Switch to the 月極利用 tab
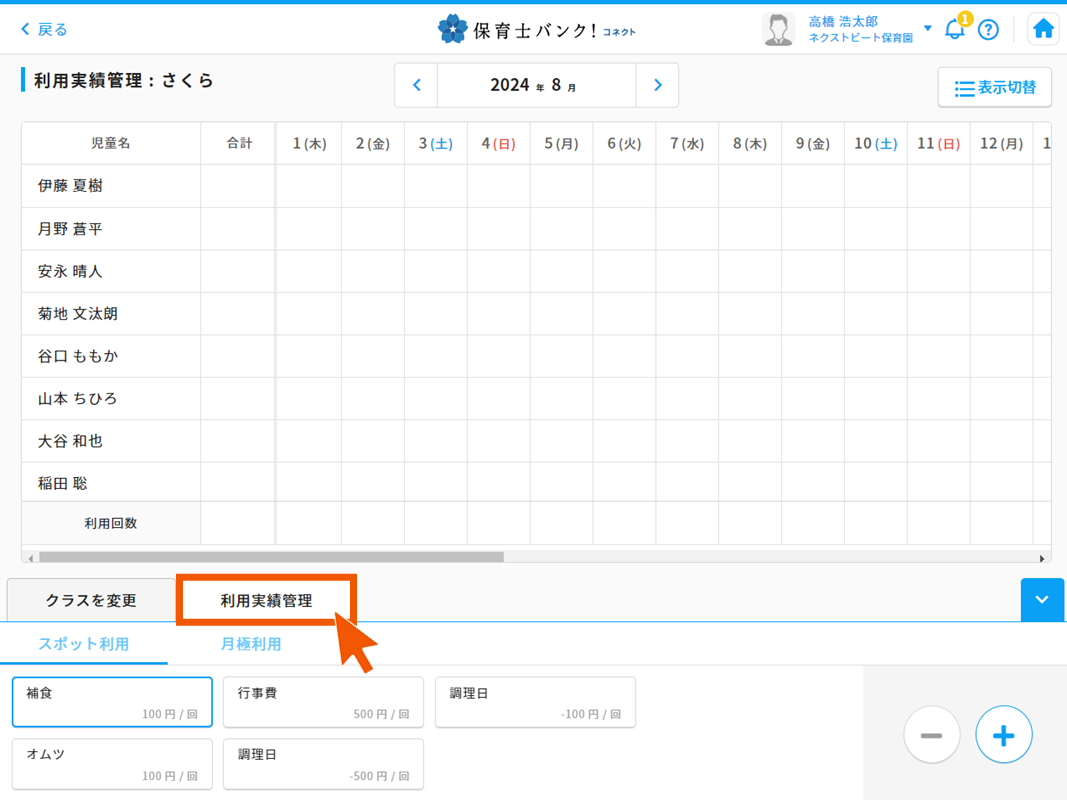1067x800 pixels. (x=252, y=646)
